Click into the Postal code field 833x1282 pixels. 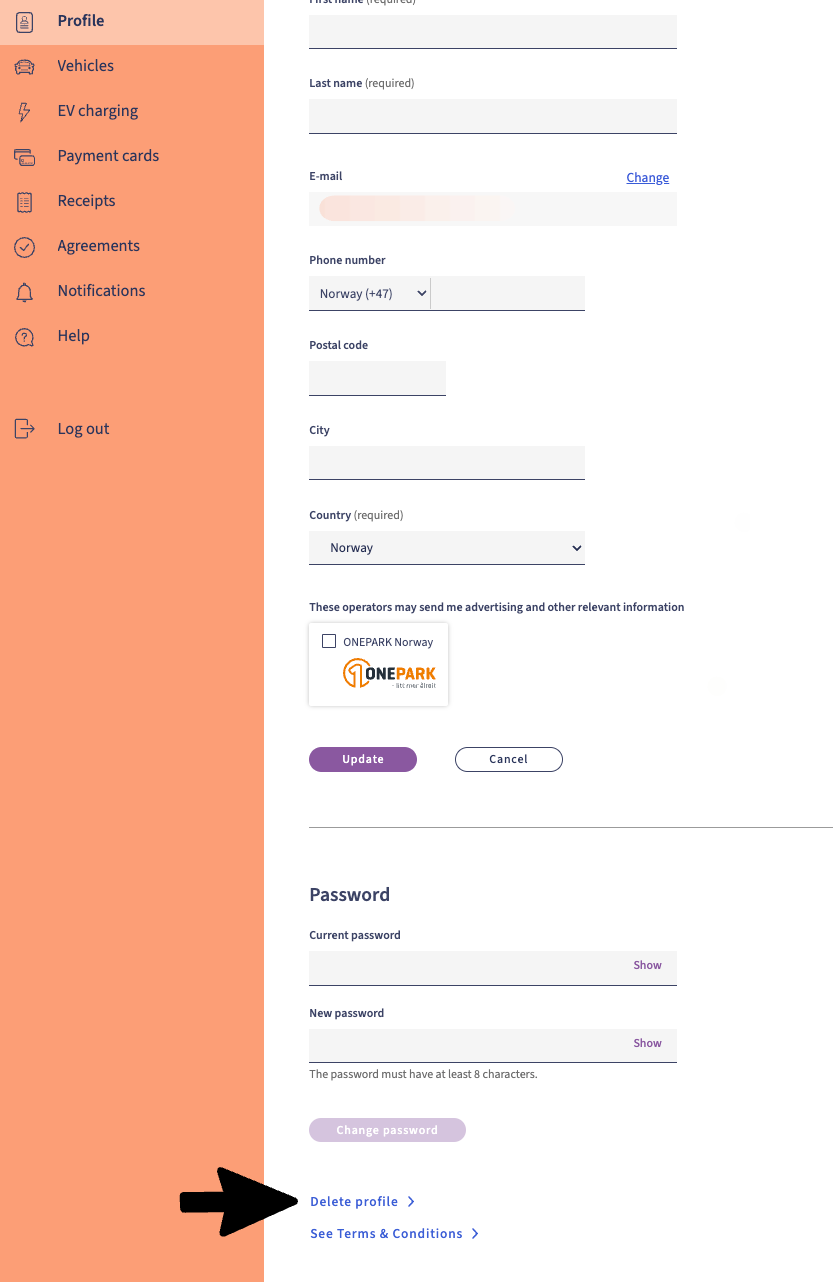377,379
